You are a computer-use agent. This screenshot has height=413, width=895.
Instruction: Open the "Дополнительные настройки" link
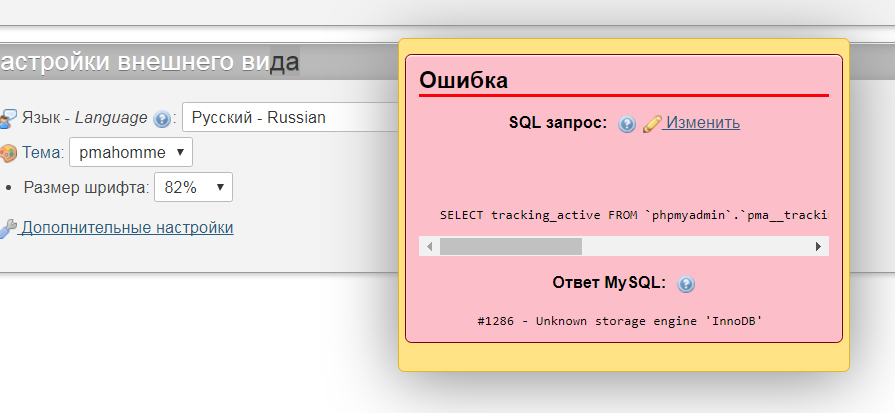point(127,228)
